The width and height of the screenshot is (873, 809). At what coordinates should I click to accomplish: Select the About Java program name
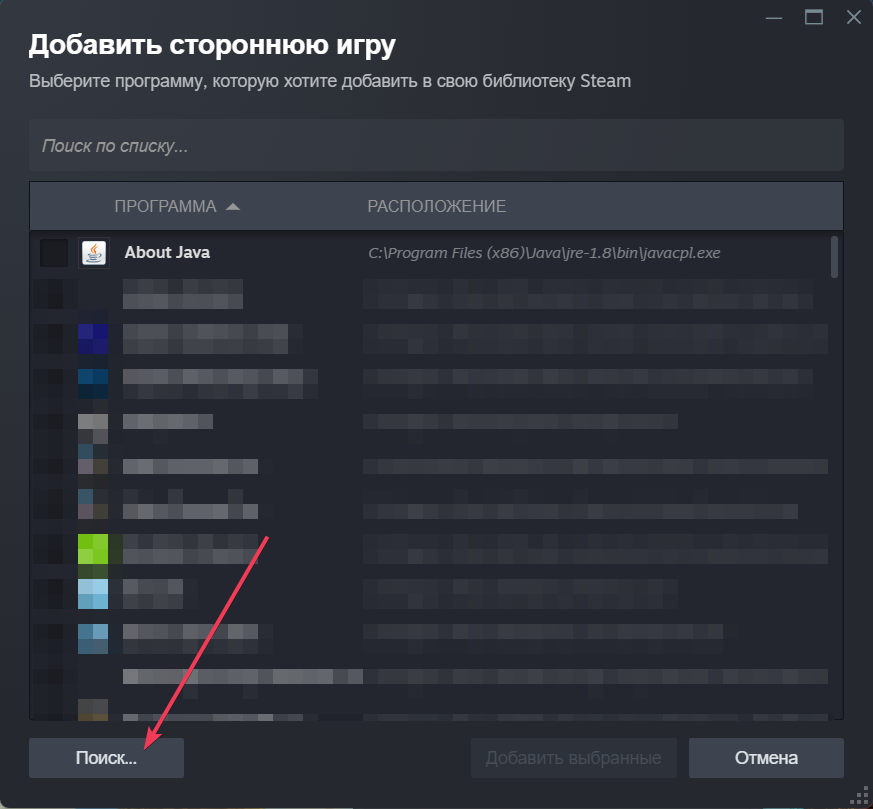[167, 252]
